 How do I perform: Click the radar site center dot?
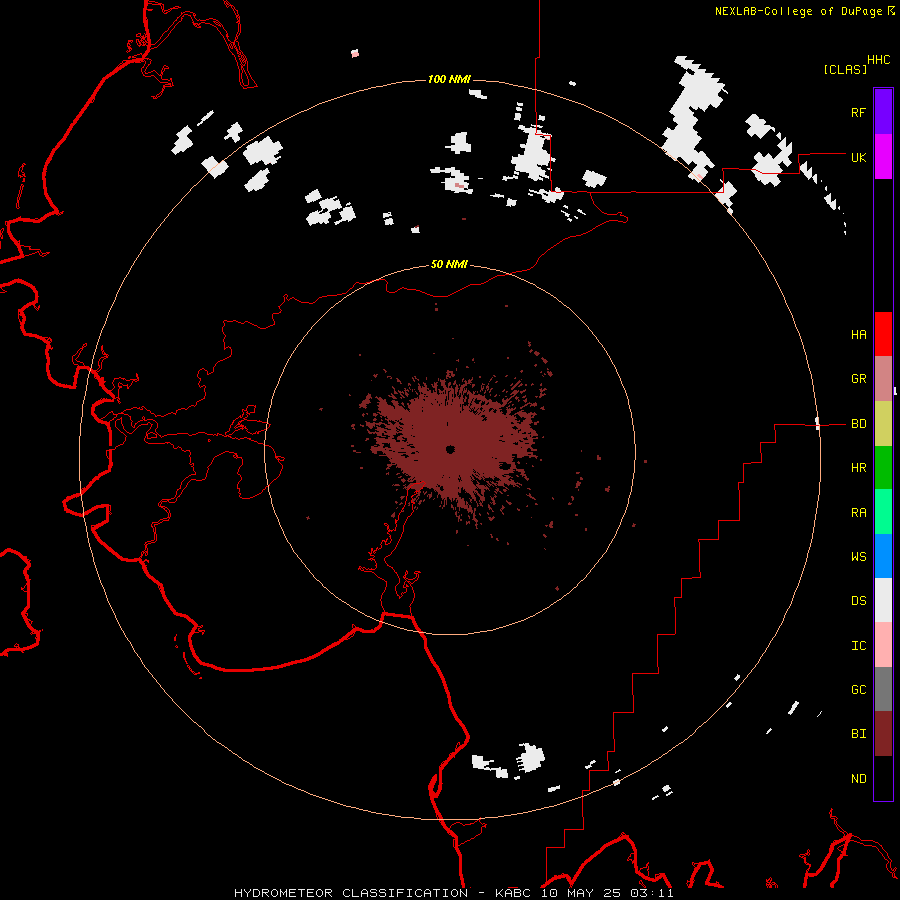coord(450,449)
